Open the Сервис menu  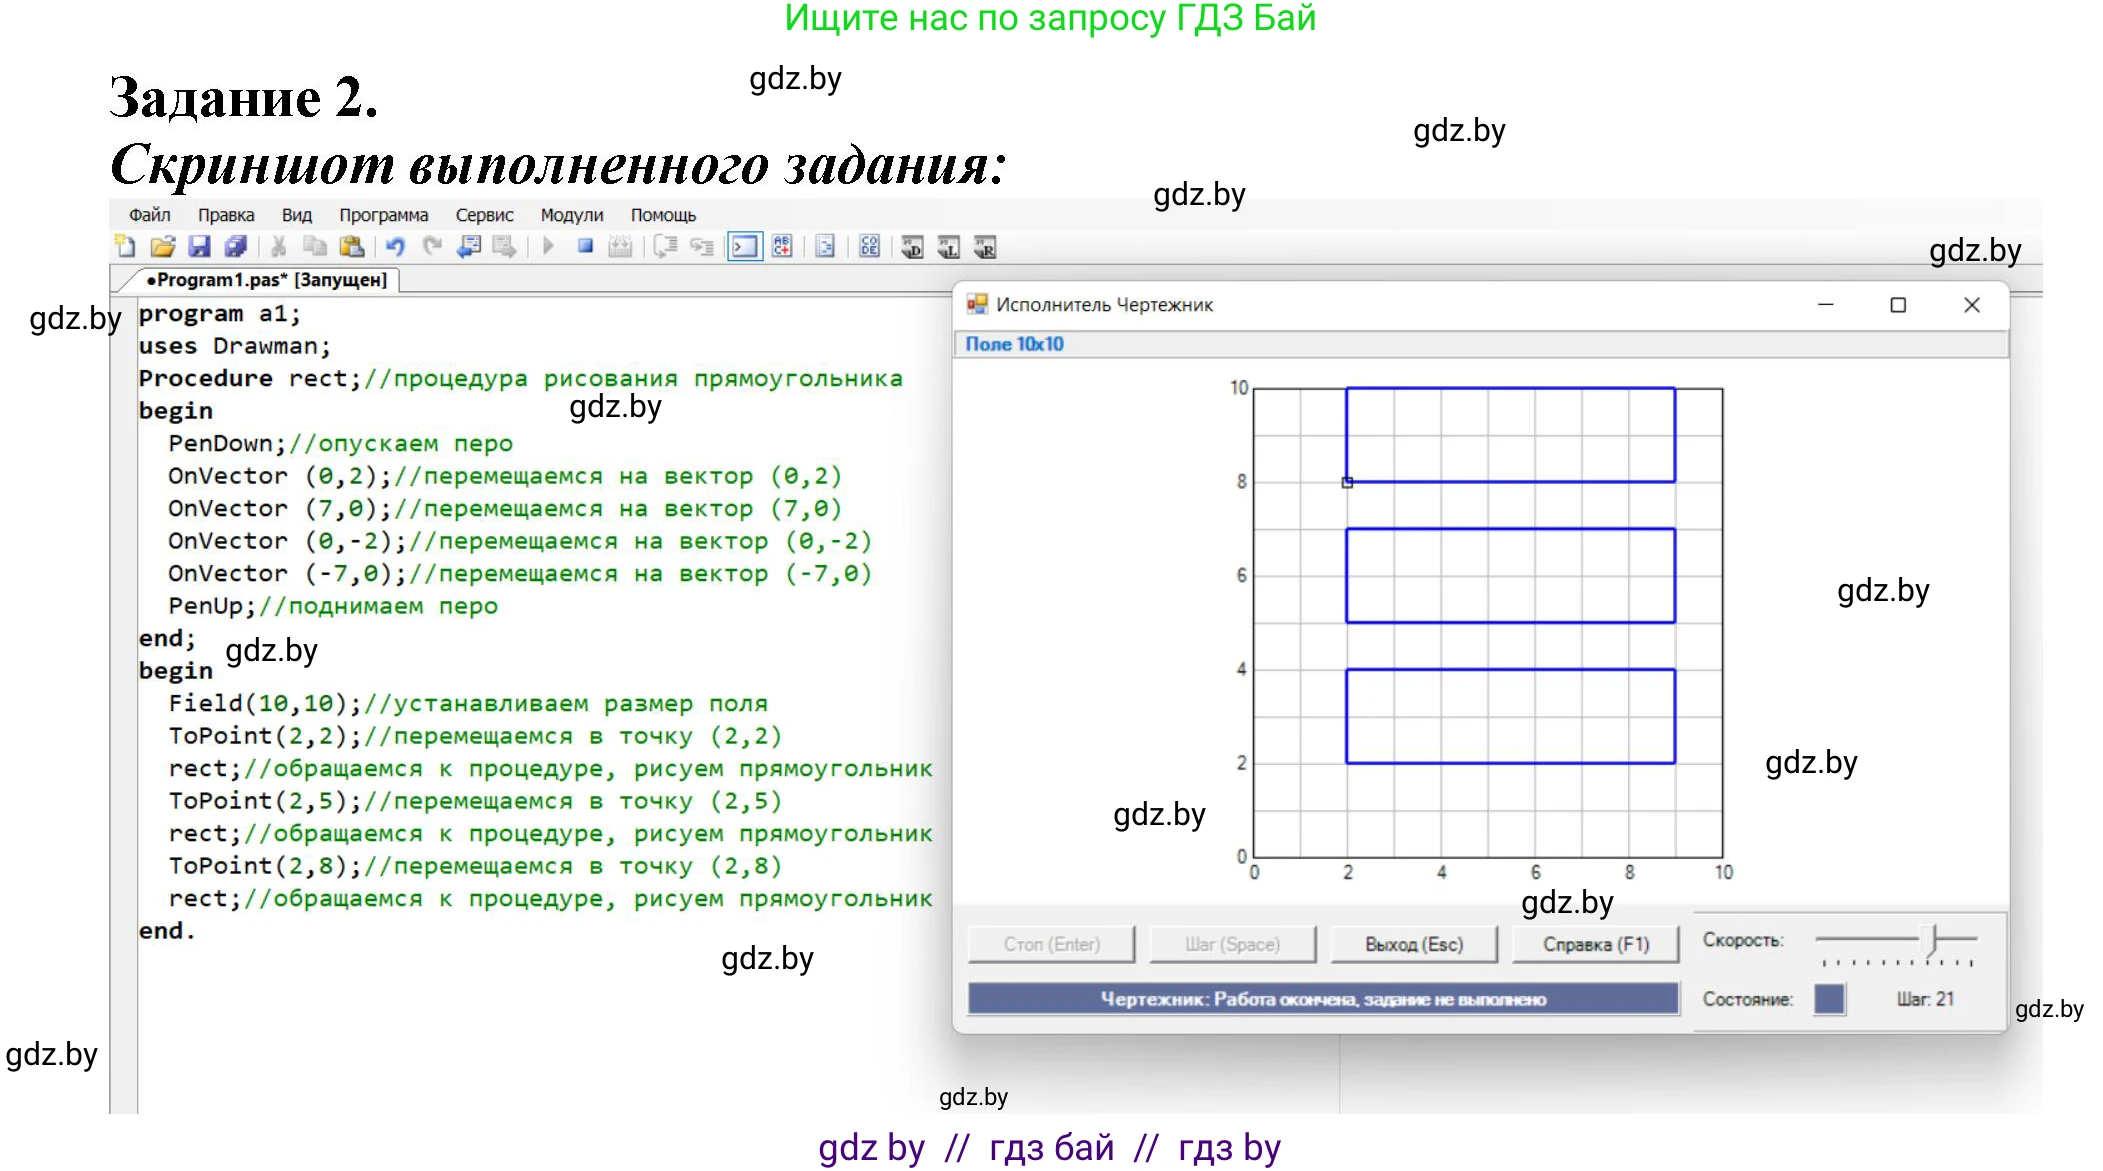[x=484, y=215]
